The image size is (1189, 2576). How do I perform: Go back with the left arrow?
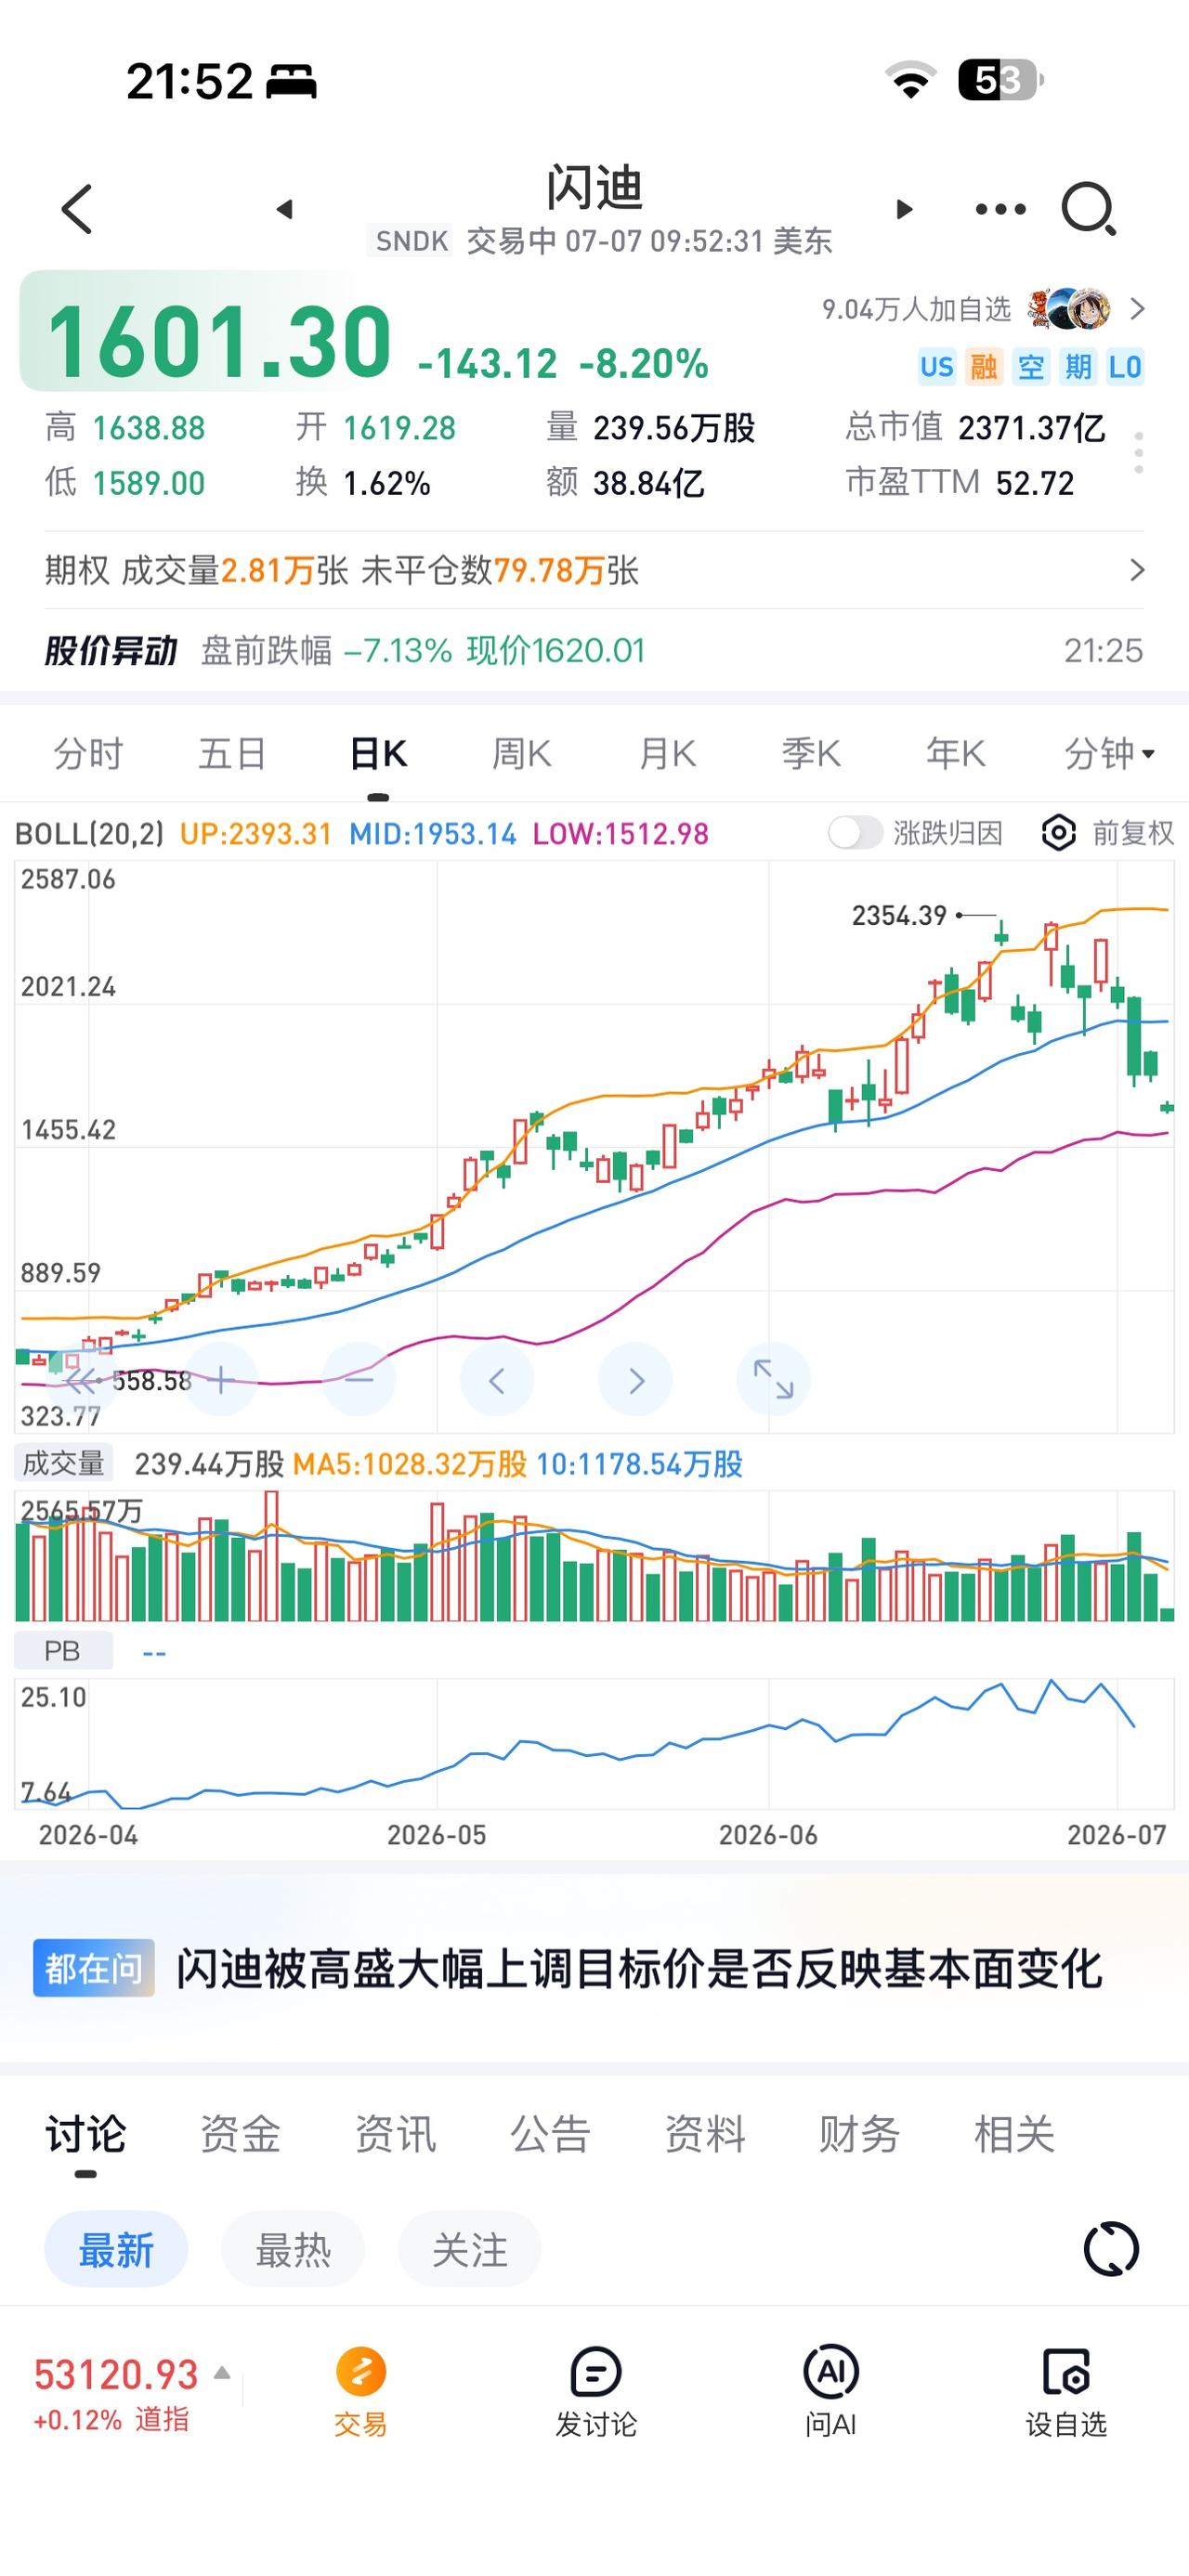(77, 209)
